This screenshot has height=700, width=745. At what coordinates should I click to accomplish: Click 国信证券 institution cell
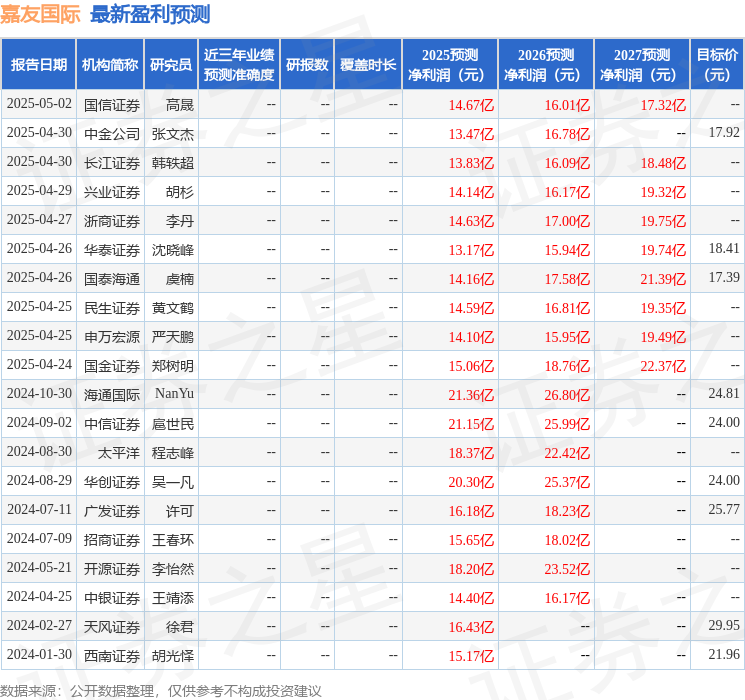point(112,105)
